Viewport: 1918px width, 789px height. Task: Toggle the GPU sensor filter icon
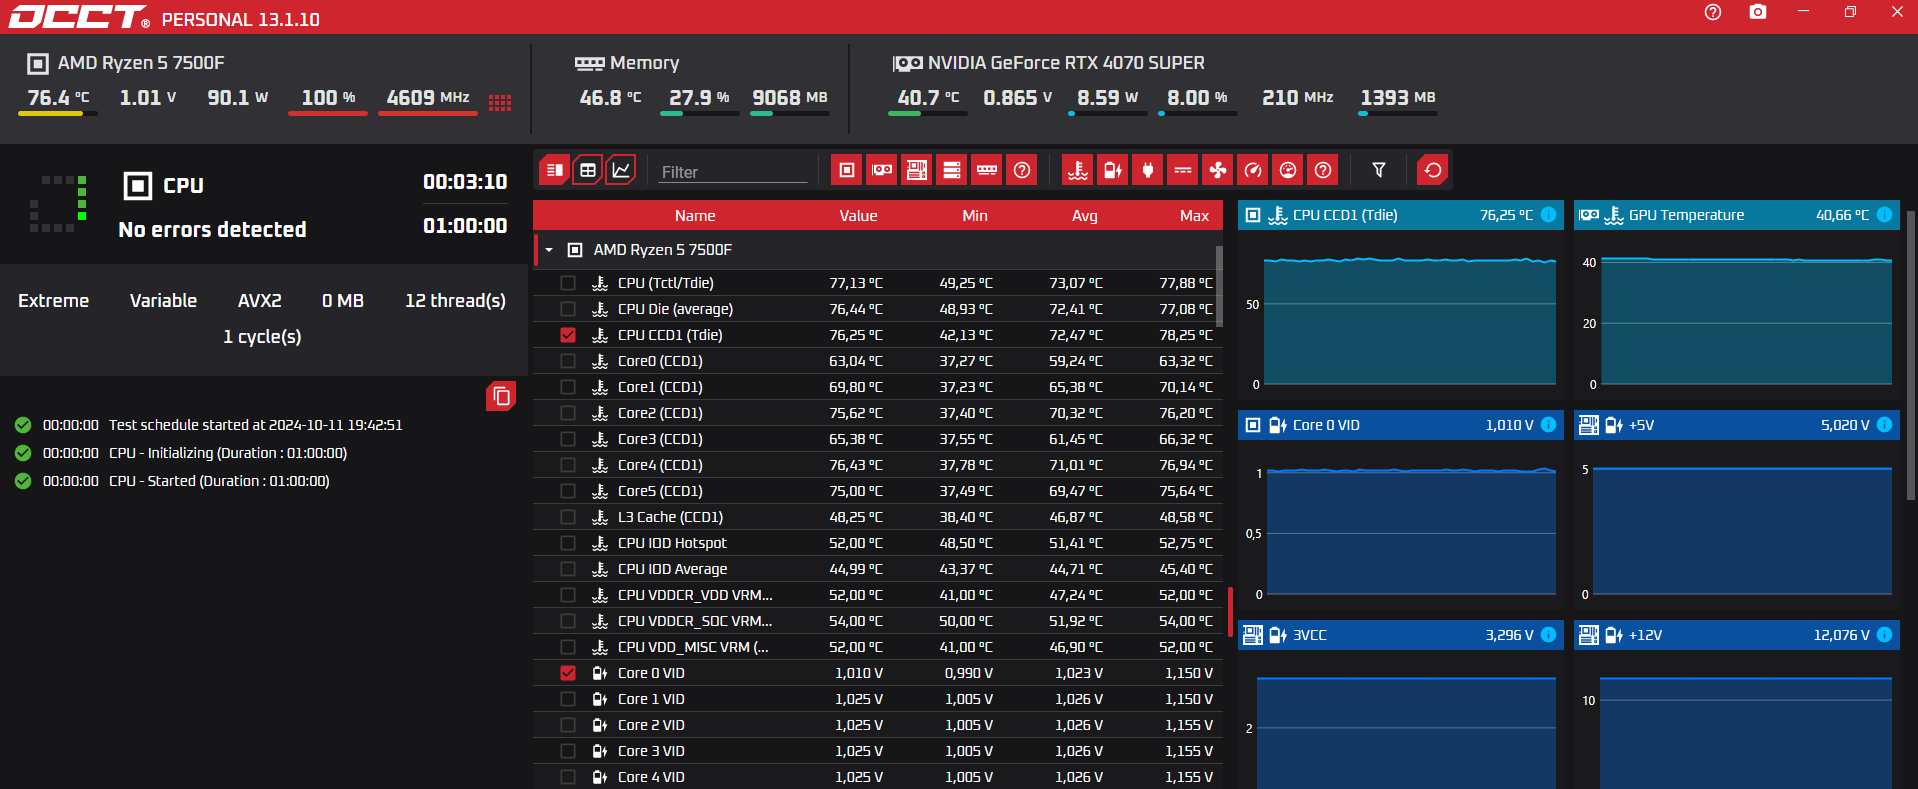[x=882, y=170]
